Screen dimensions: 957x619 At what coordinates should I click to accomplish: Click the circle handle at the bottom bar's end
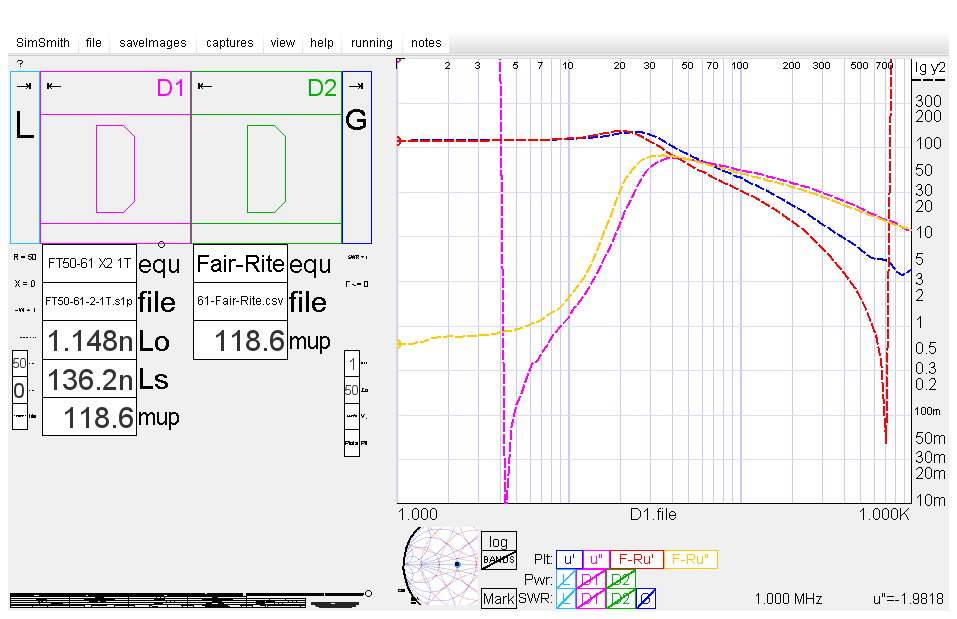[368, 593]
